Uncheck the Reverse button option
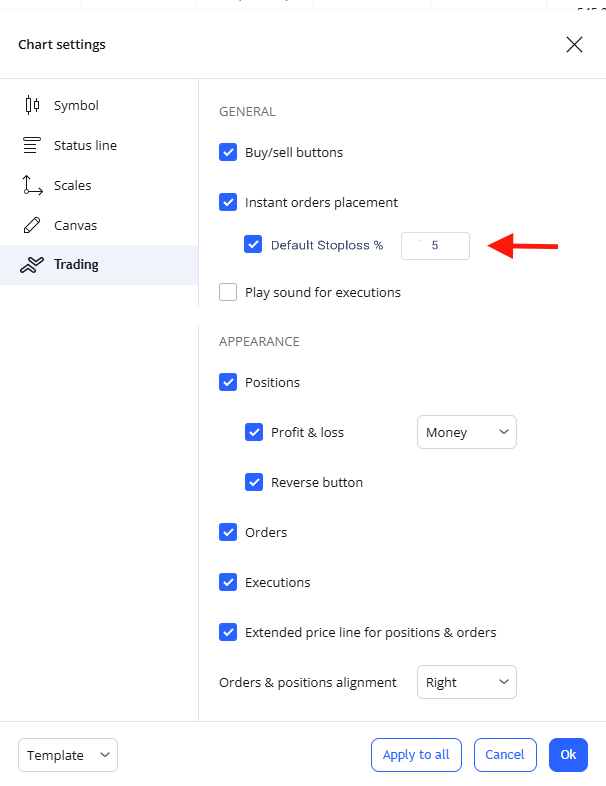This screenshot has height=786, width=606. 254,483
